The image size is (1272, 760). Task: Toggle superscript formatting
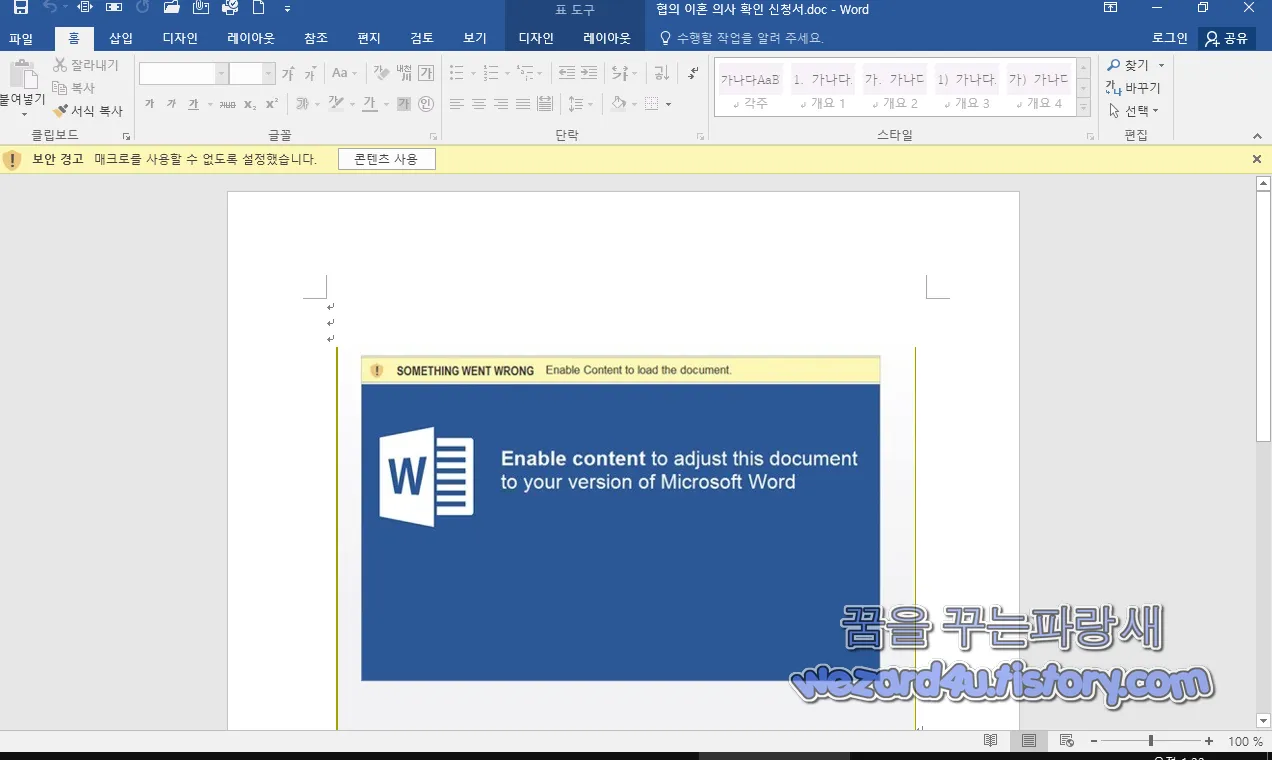272,104
